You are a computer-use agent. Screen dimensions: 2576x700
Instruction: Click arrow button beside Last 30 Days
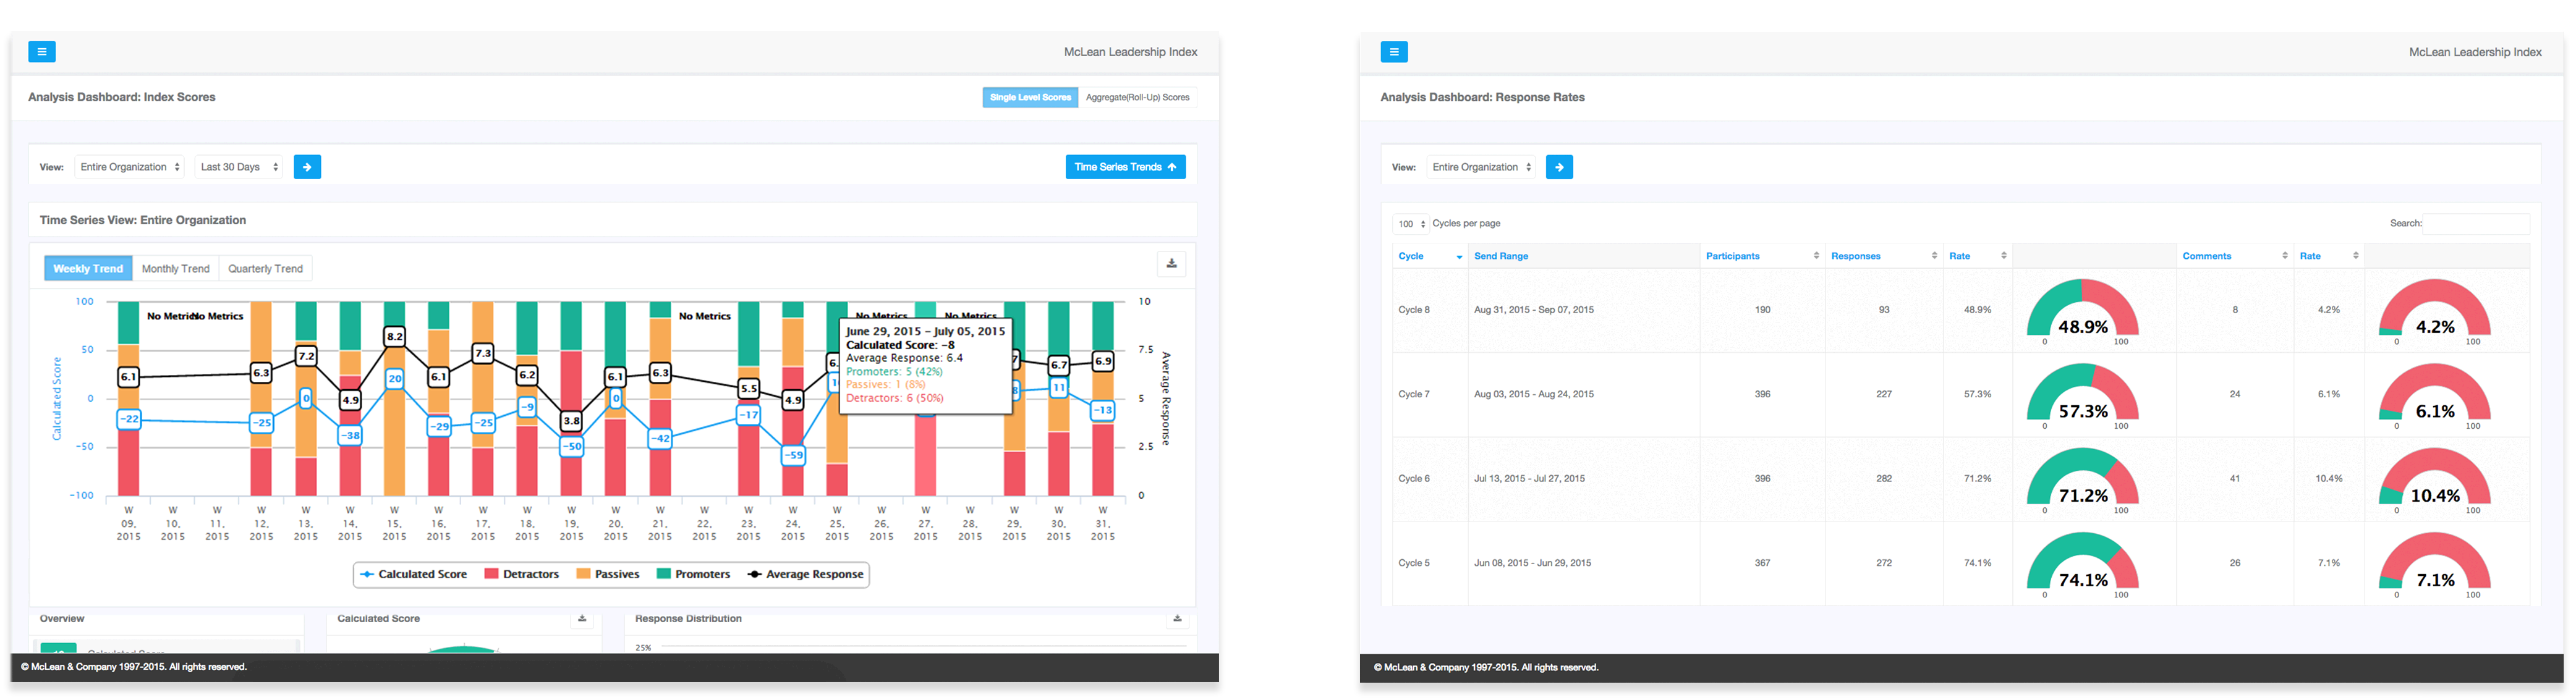[307, 167]
